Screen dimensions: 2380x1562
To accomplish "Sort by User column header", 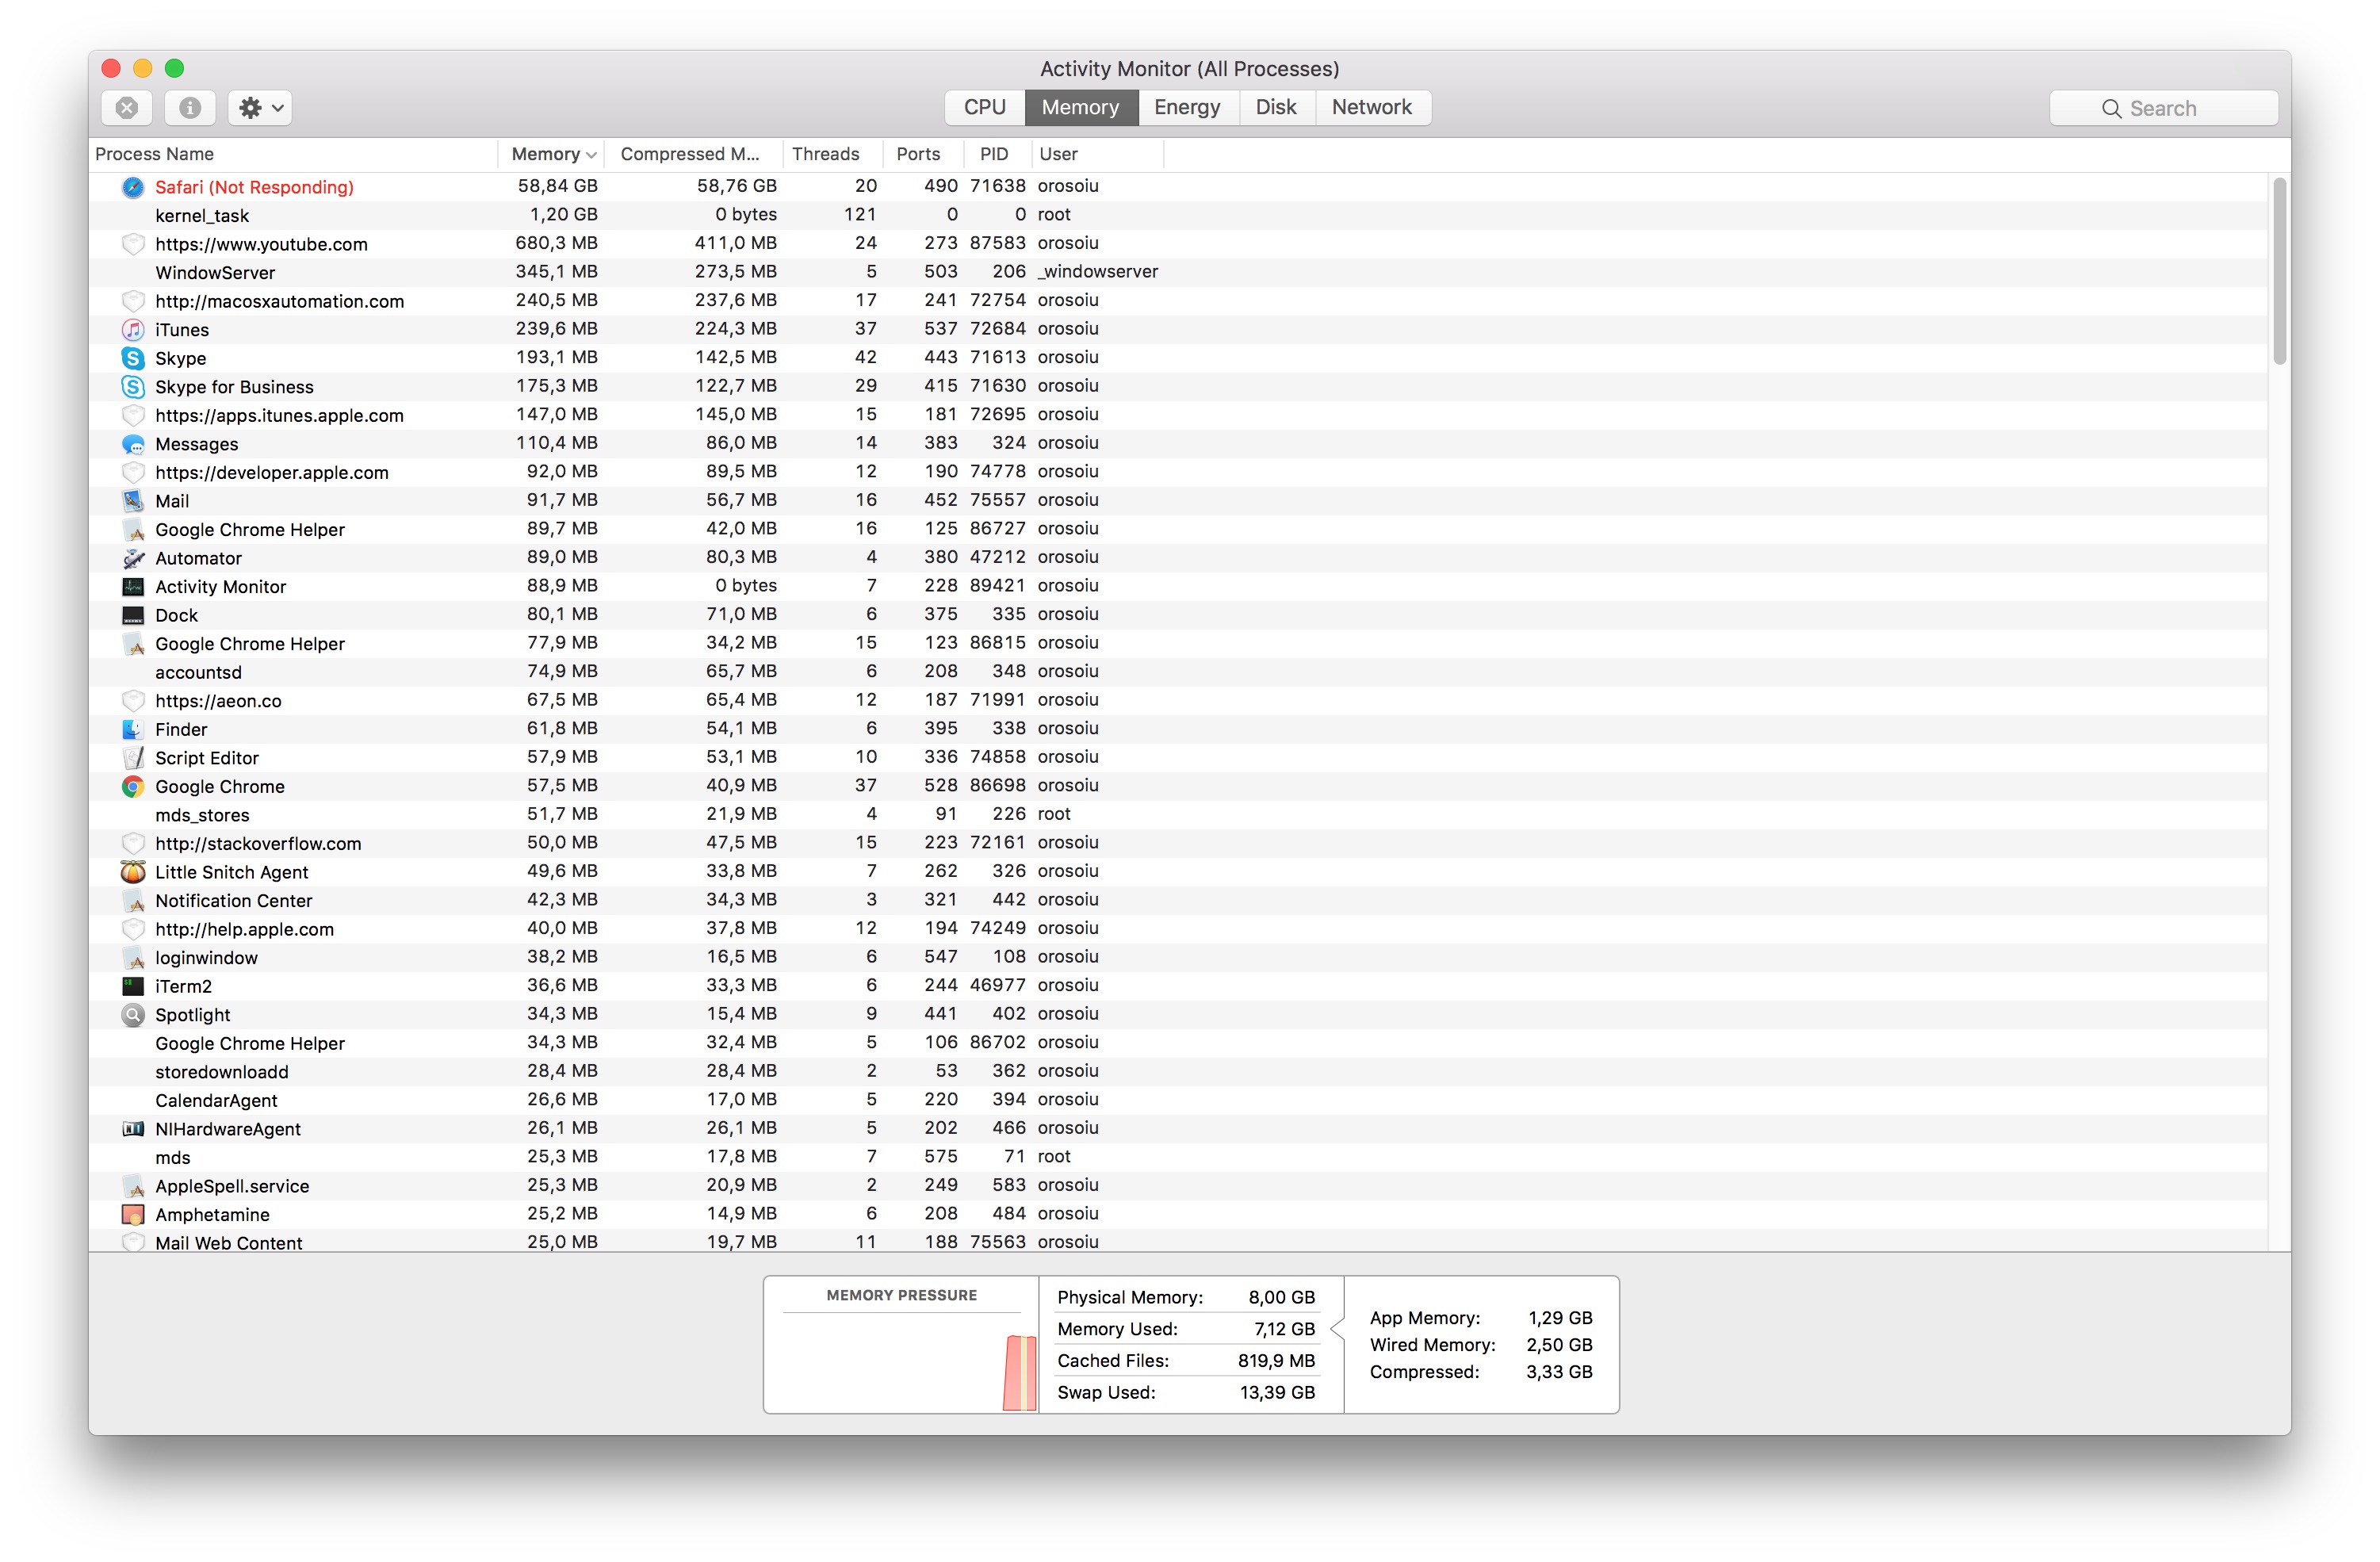I will point(1098,154).
